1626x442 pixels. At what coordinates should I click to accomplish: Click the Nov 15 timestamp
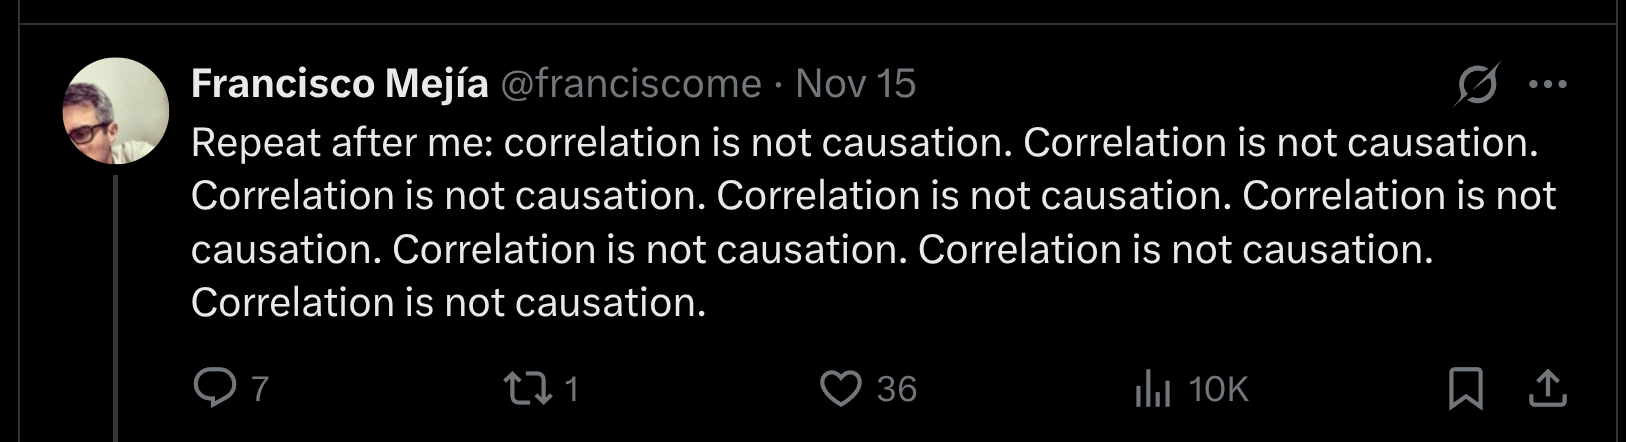click(855, 84)
